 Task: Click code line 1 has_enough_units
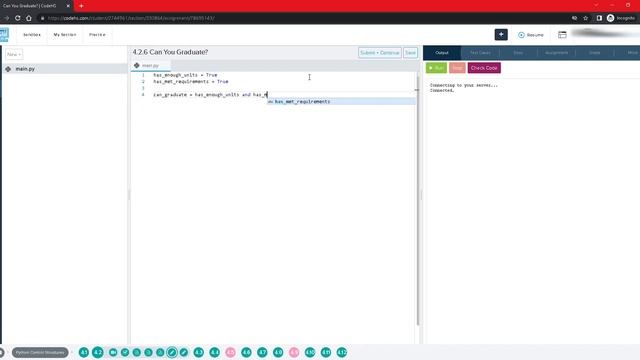click(185, 75)
